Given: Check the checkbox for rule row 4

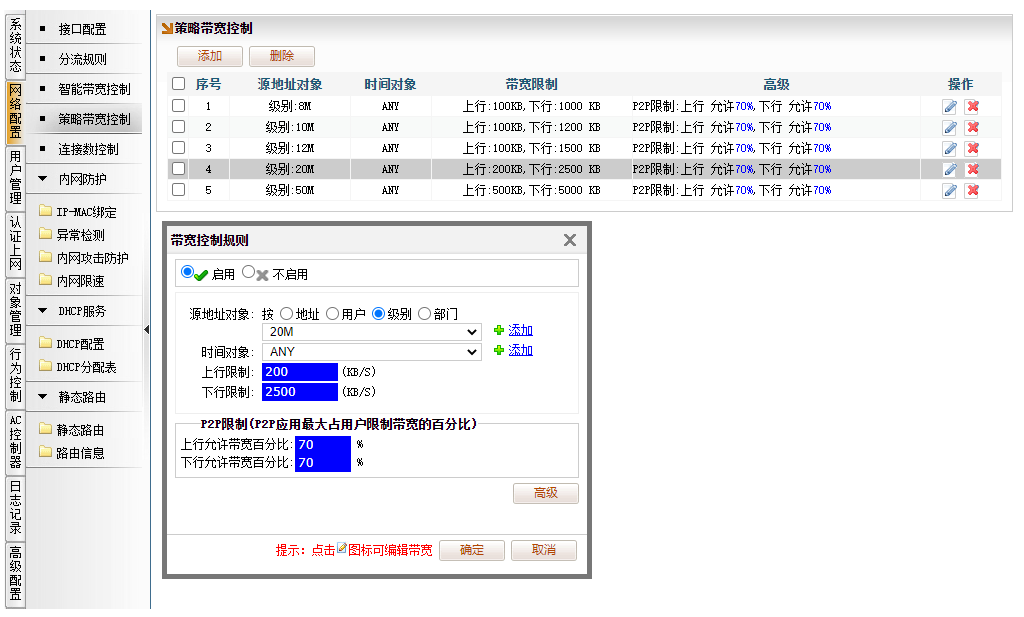Looking at the screenshot, I should point(179,169).
